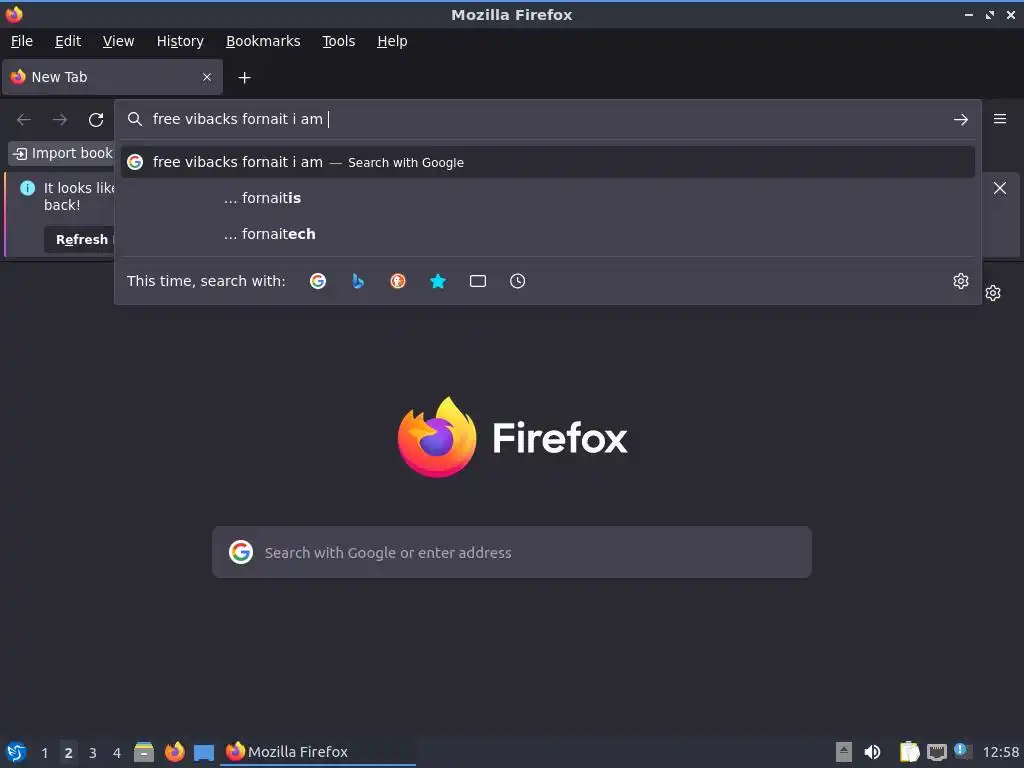
Task: Search this time with Bing icon
Action: tap(358, 281)
